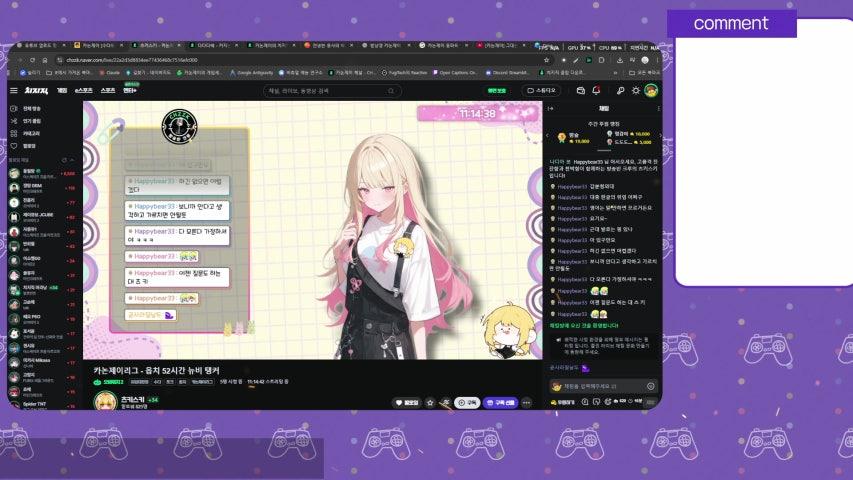Switch to the e스포츠 nav tab
Screen dimensions: 853x480
click(x=83, y=90)
